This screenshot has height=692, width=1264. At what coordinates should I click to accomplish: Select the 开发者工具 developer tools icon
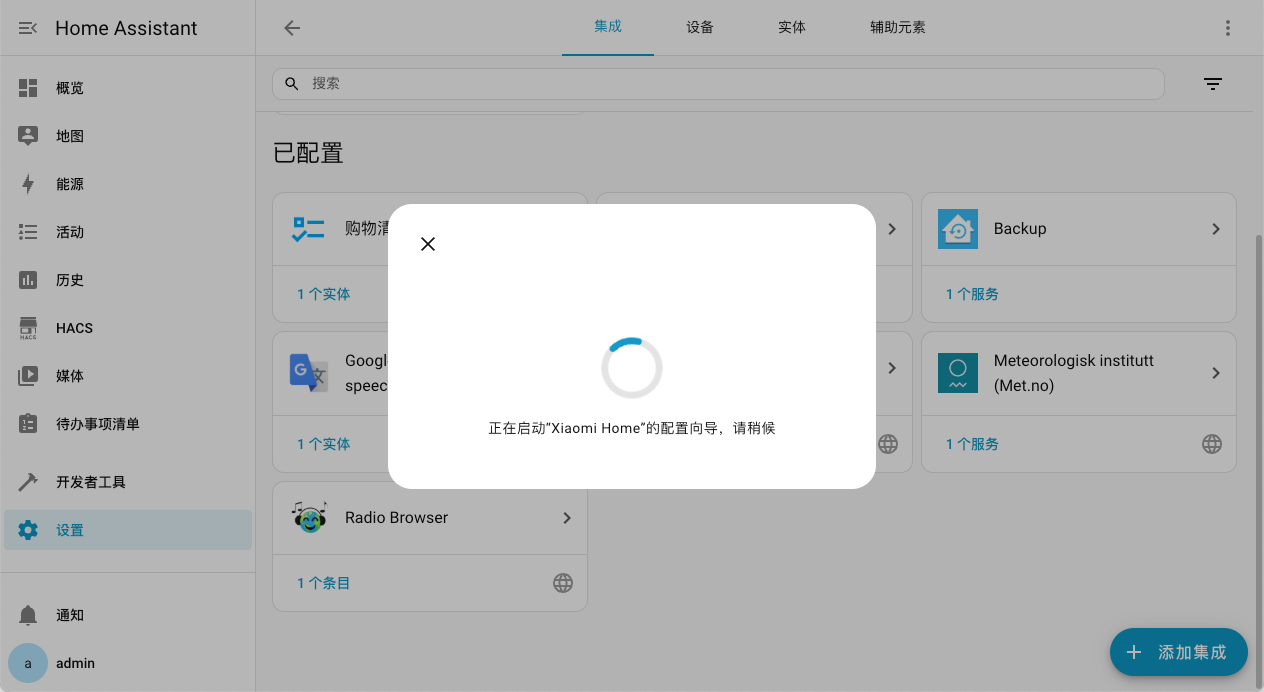(27, 482)
